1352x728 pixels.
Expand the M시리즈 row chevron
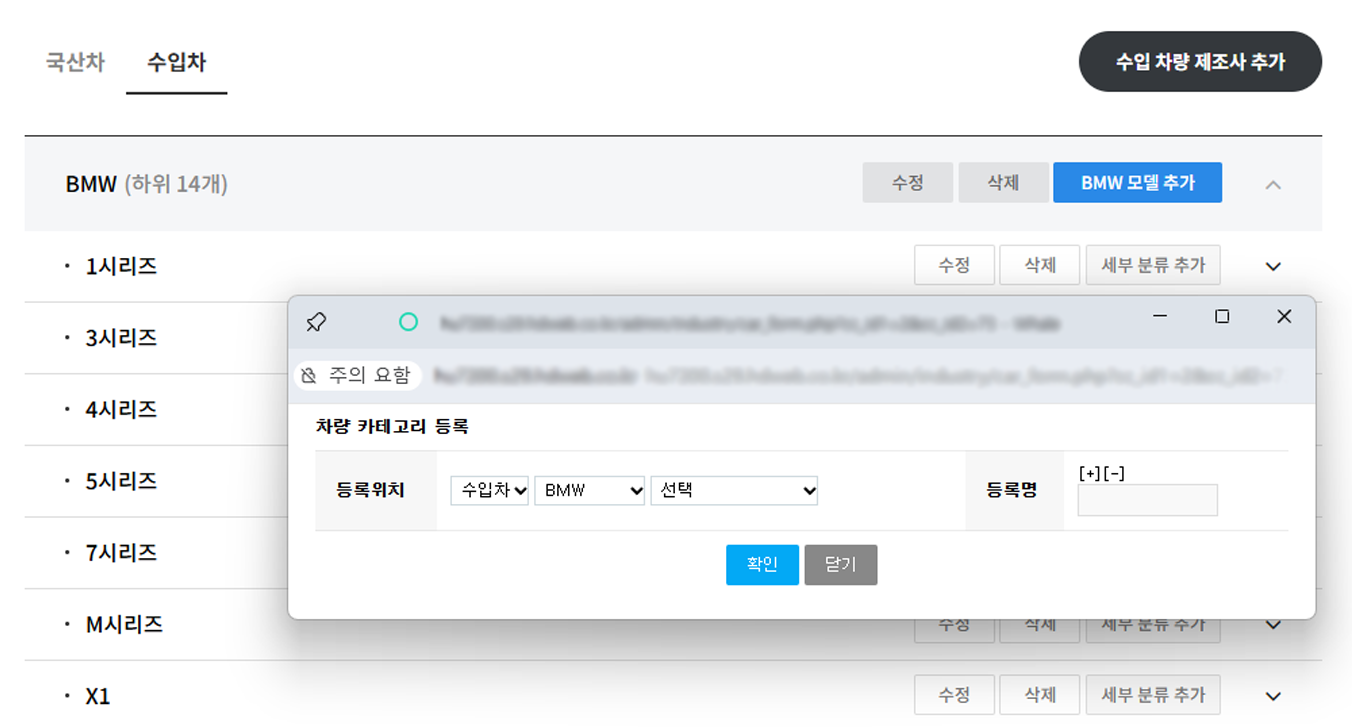(1273, 625)
